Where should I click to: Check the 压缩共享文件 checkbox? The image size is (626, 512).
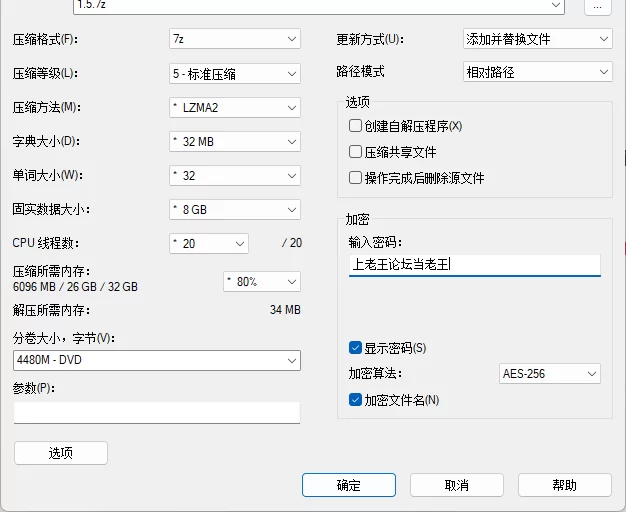coord(355,152)
